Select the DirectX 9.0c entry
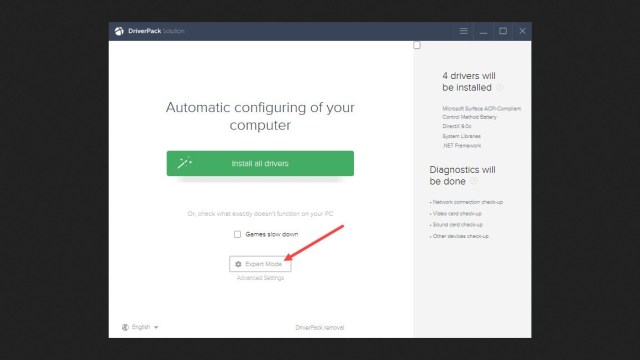The image size is (640, 360). [x=457, y=126]
